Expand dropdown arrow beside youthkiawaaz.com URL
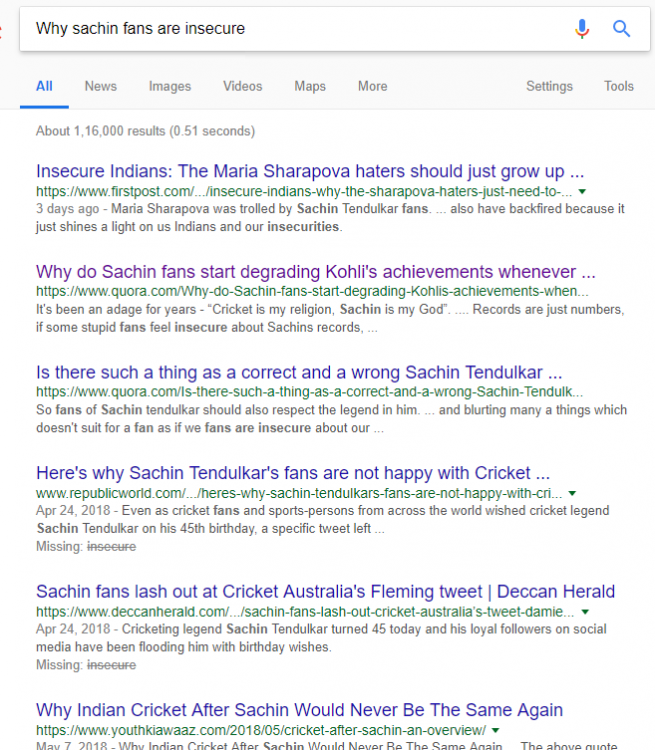Image resolution: width=655 pixels, height=750 pixels. (x=496, y=730)
